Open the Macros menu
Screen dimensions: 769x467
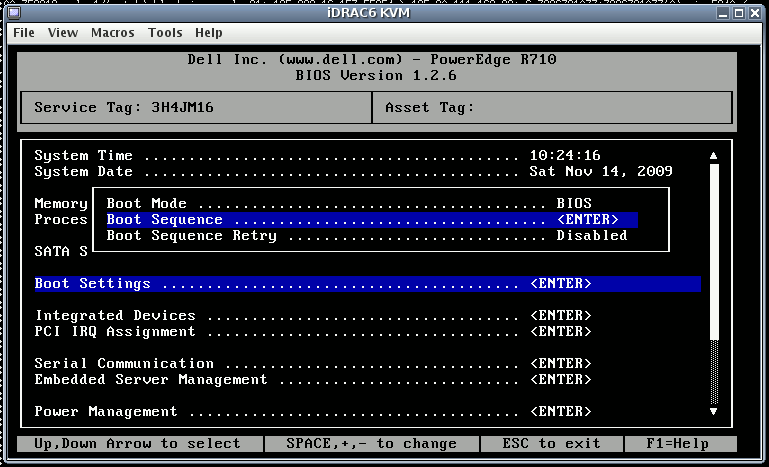113,33
